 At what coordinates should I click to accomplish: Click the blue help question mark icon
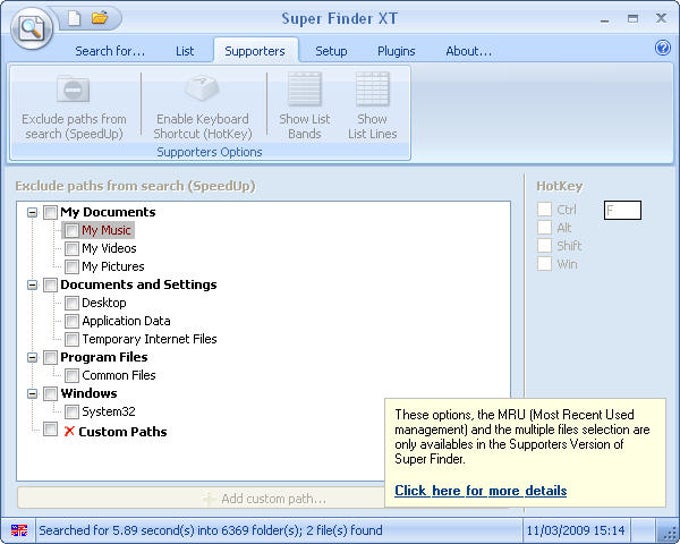(662, 47)
